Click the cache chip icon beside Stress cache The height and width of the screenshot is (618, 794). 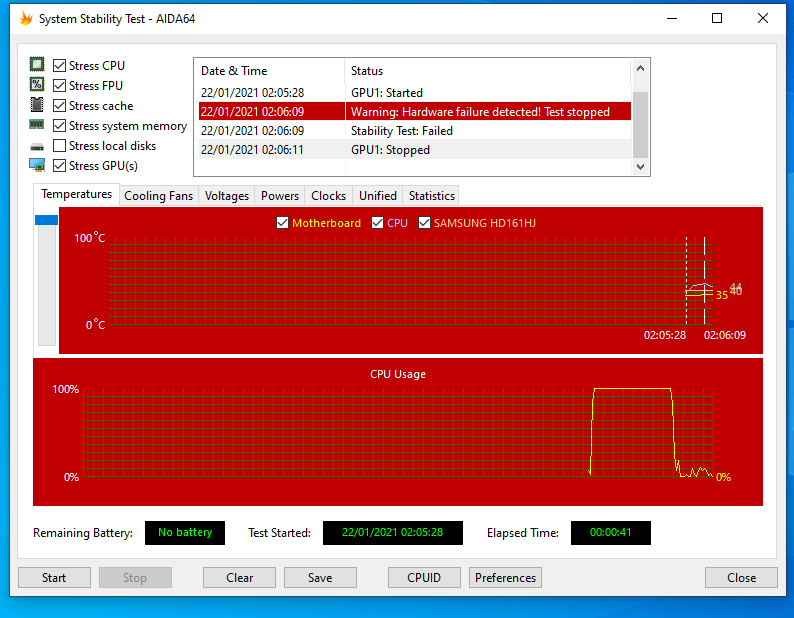pos(36,105)
